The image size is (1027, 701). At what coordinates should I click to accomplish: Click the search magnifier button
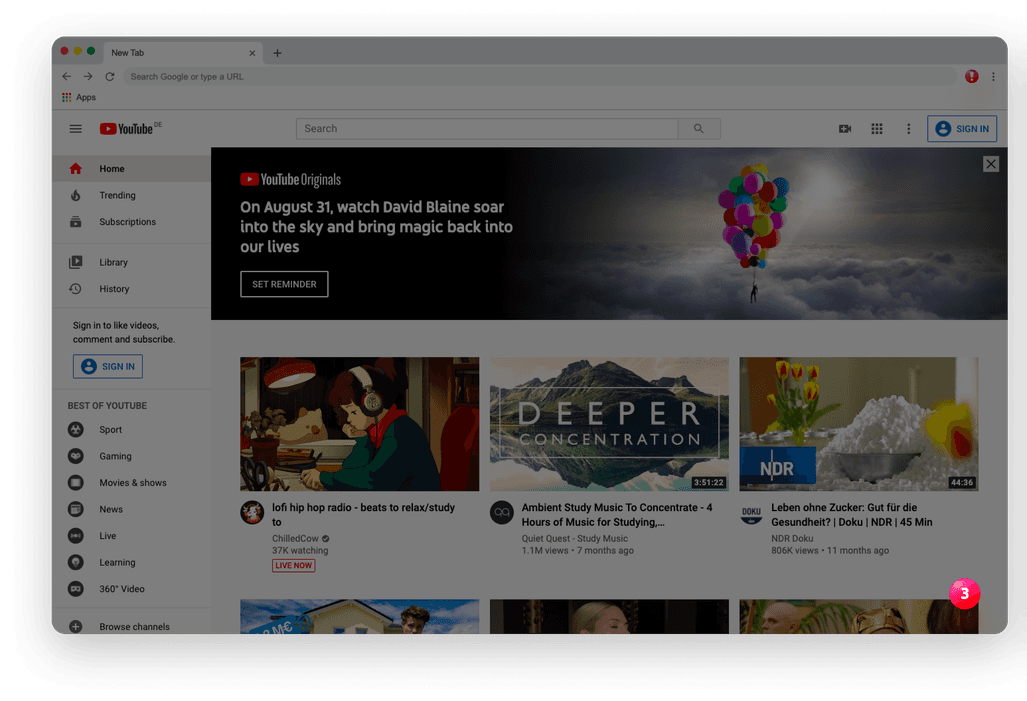tap(699, 129)
